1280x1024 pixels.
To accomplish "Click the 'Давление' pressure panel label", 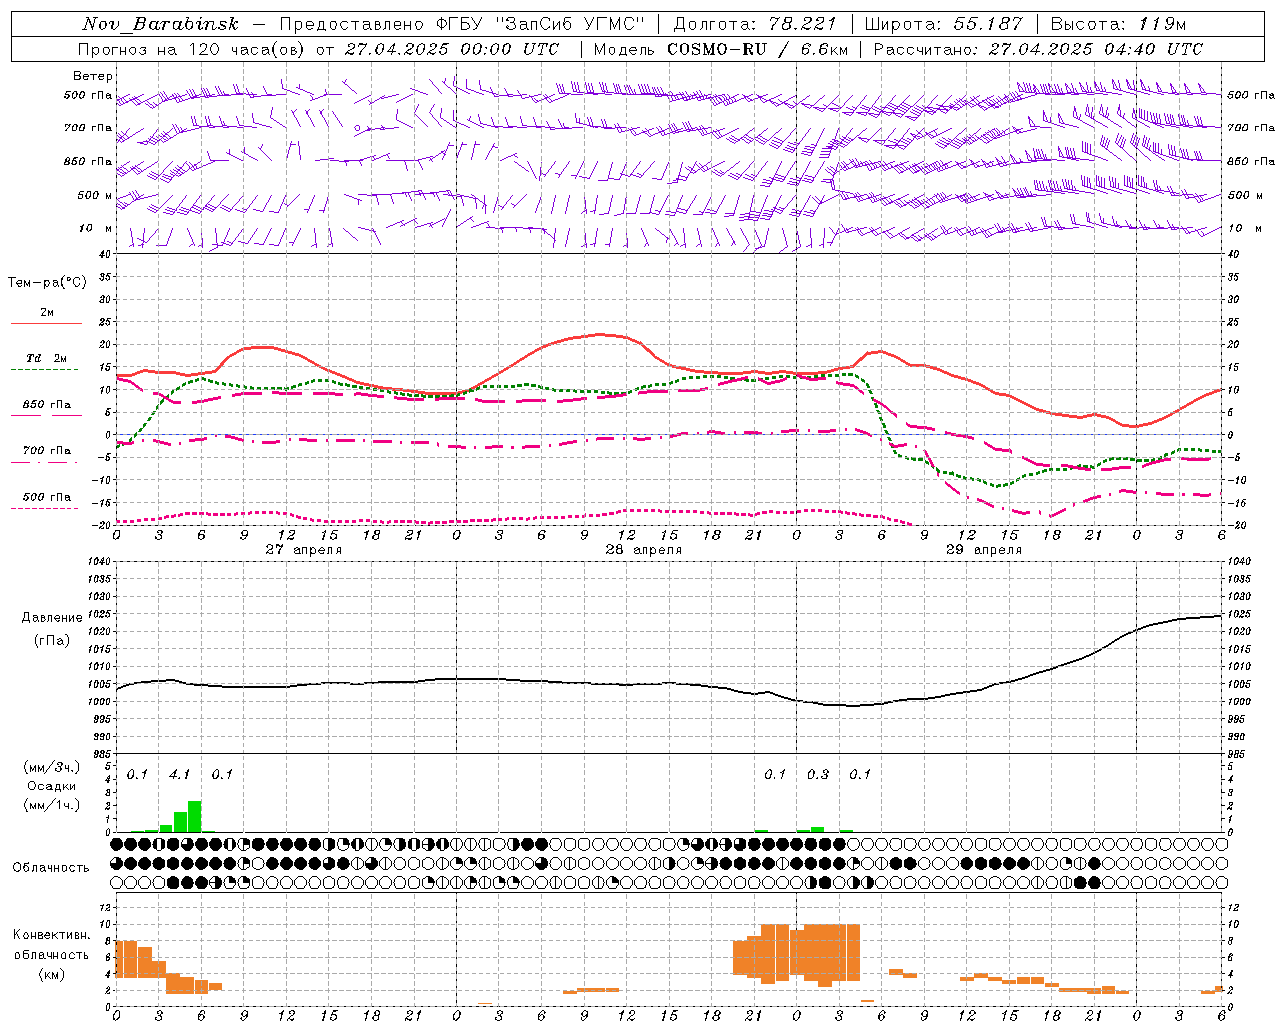I will coord(52,618).
